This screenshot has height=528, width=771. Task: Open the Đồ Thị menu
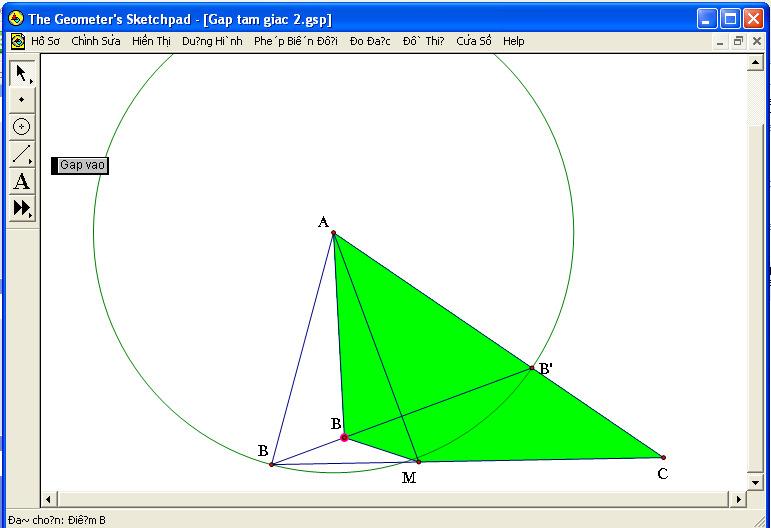point(423,41)
